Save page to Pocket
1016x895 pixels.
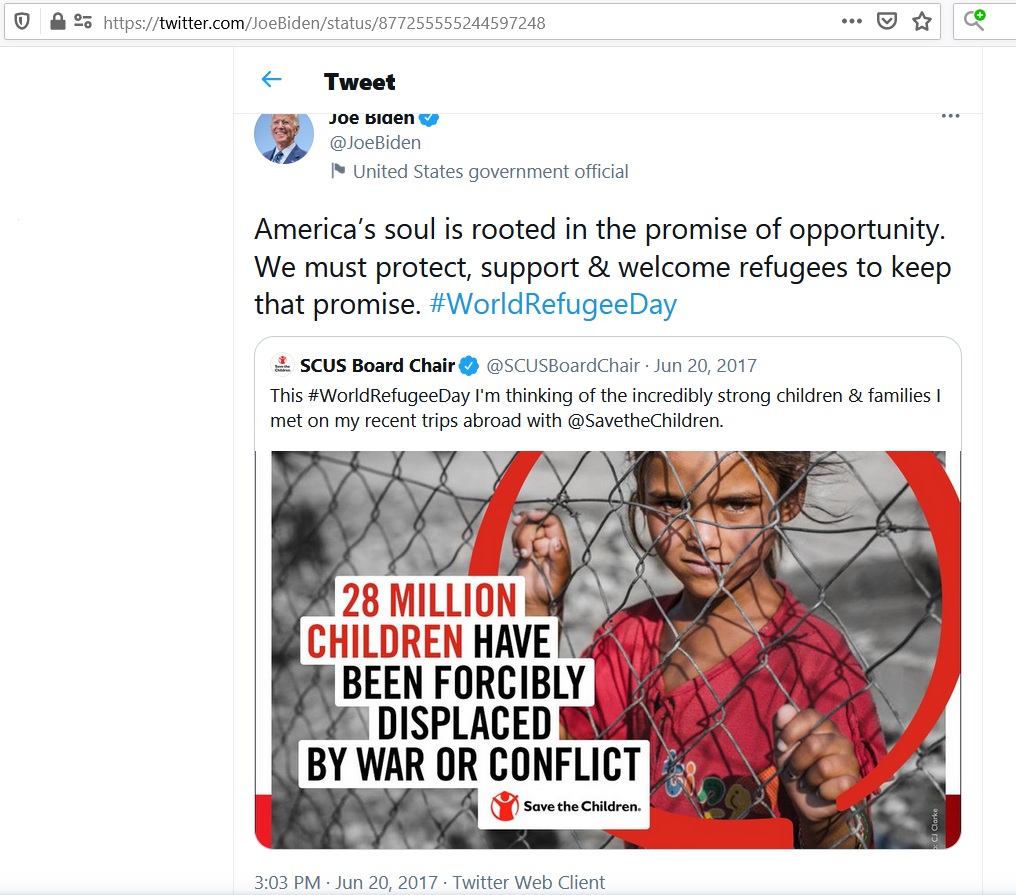[886, 21]
